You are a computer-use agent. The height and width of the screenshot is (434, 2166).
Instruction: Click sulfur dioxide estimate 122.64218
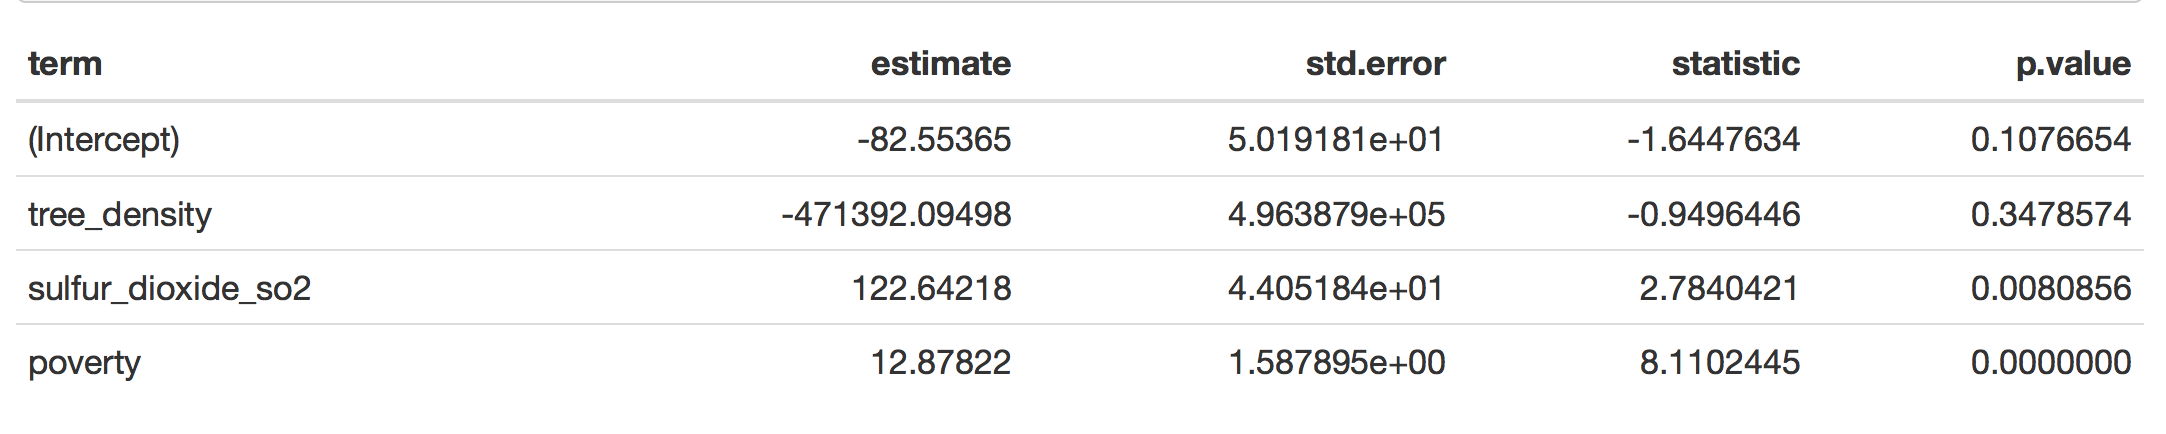[x=931, y=288]
